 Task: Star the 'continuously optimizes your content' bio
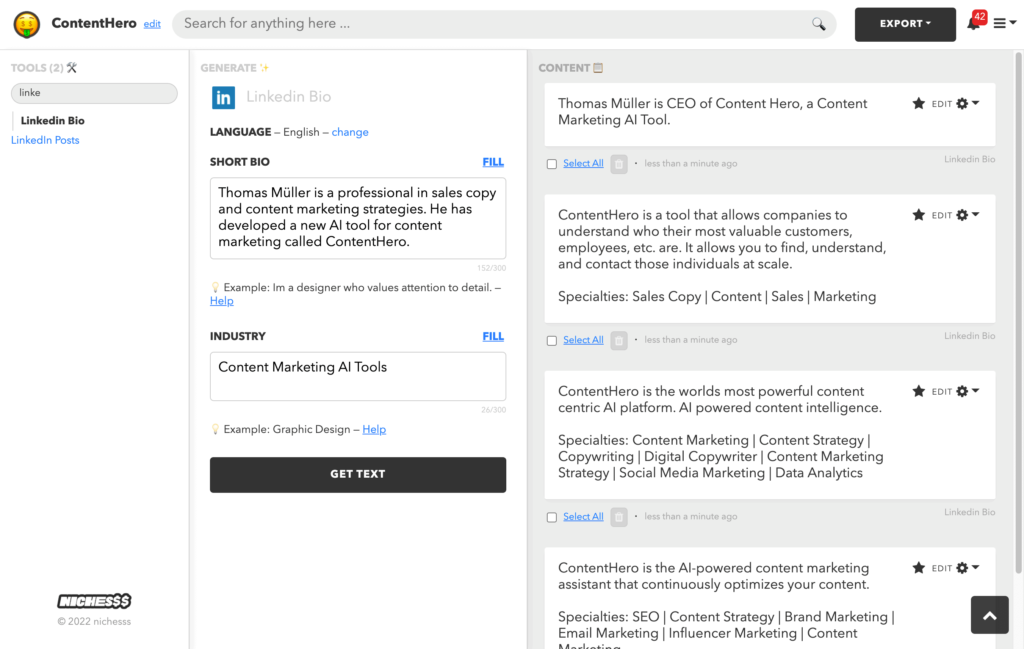[x=918, y=567]
